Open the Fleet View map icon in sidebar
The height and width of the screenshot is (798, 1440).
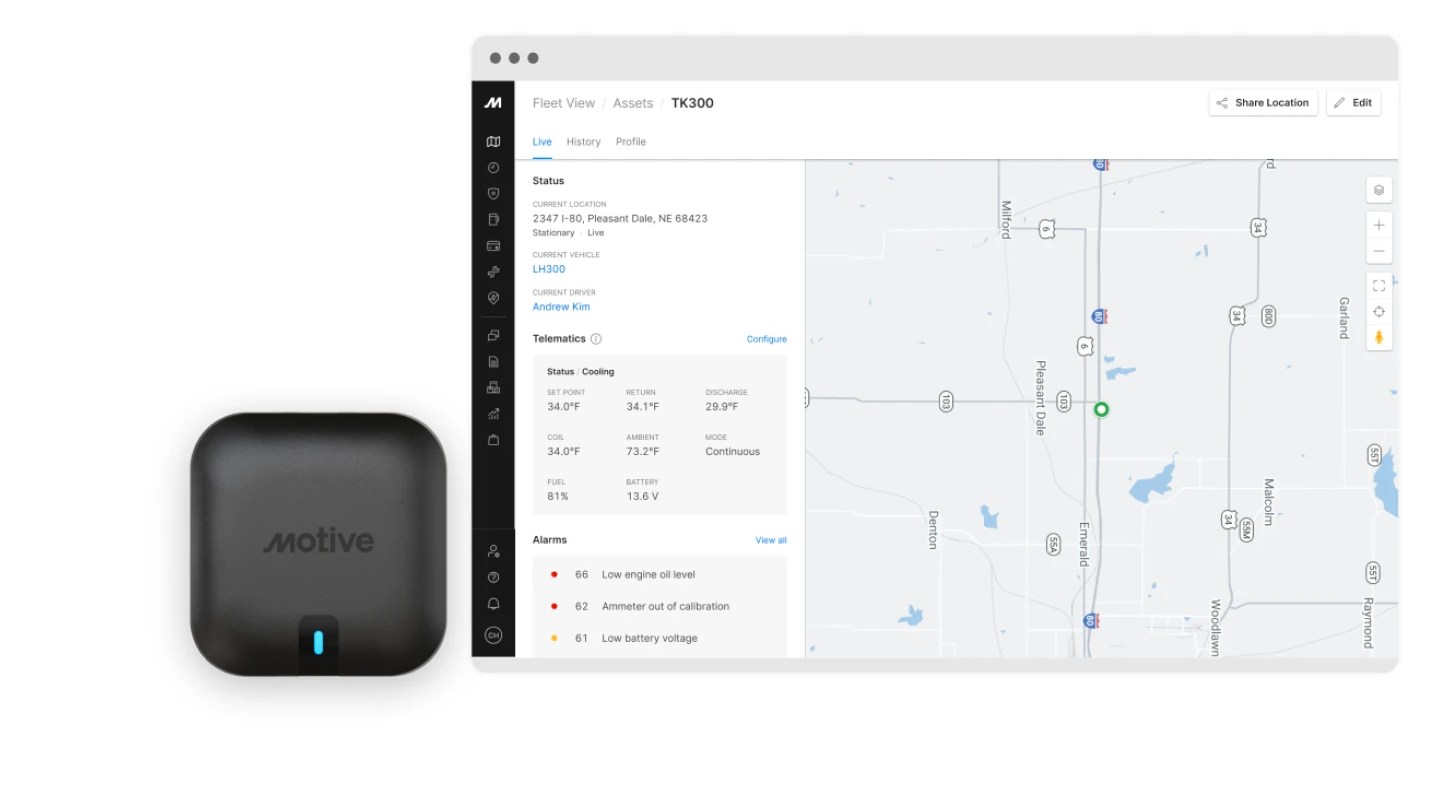pos(493,141)
